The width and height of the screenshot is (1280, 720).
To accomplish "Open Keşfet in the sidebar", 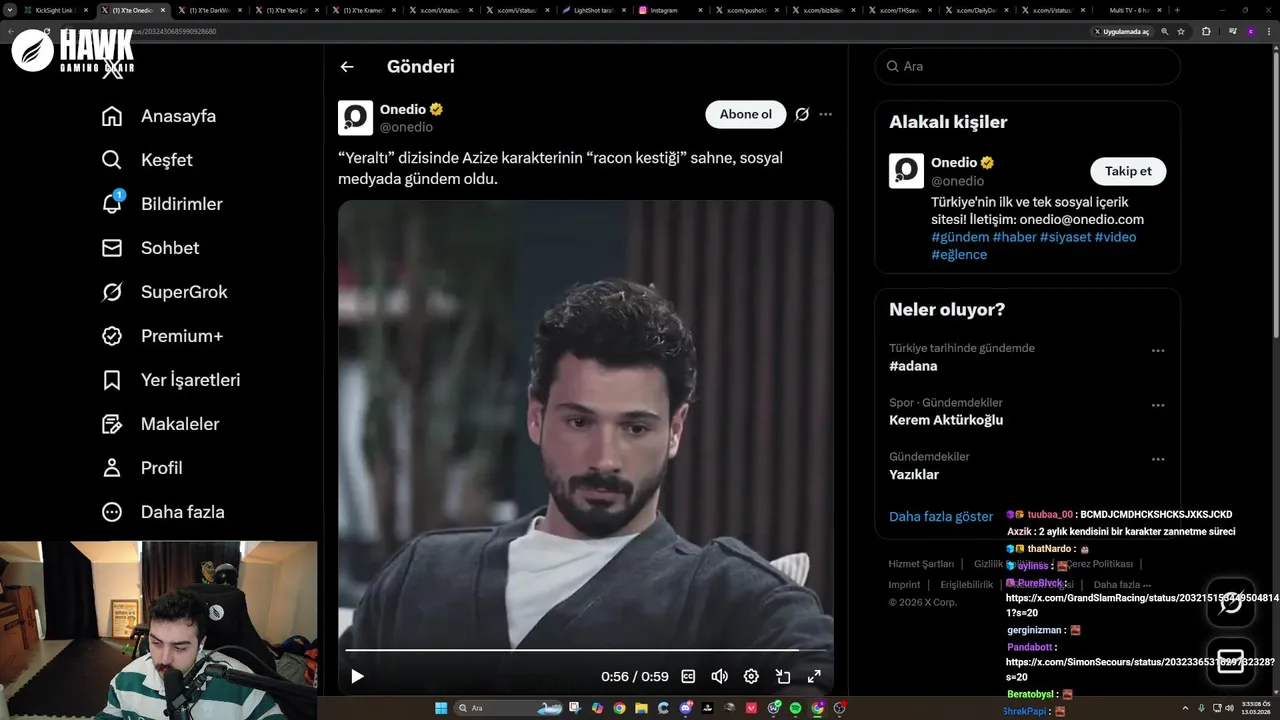I will tap(146, 160).
